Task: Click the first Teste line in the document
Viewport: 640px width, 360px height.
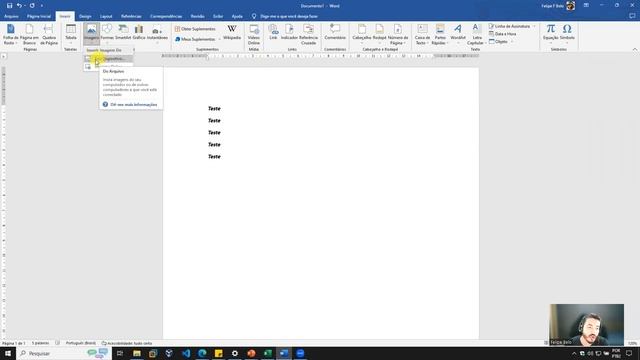Action: pyautogui.click(x=214, y=109)
